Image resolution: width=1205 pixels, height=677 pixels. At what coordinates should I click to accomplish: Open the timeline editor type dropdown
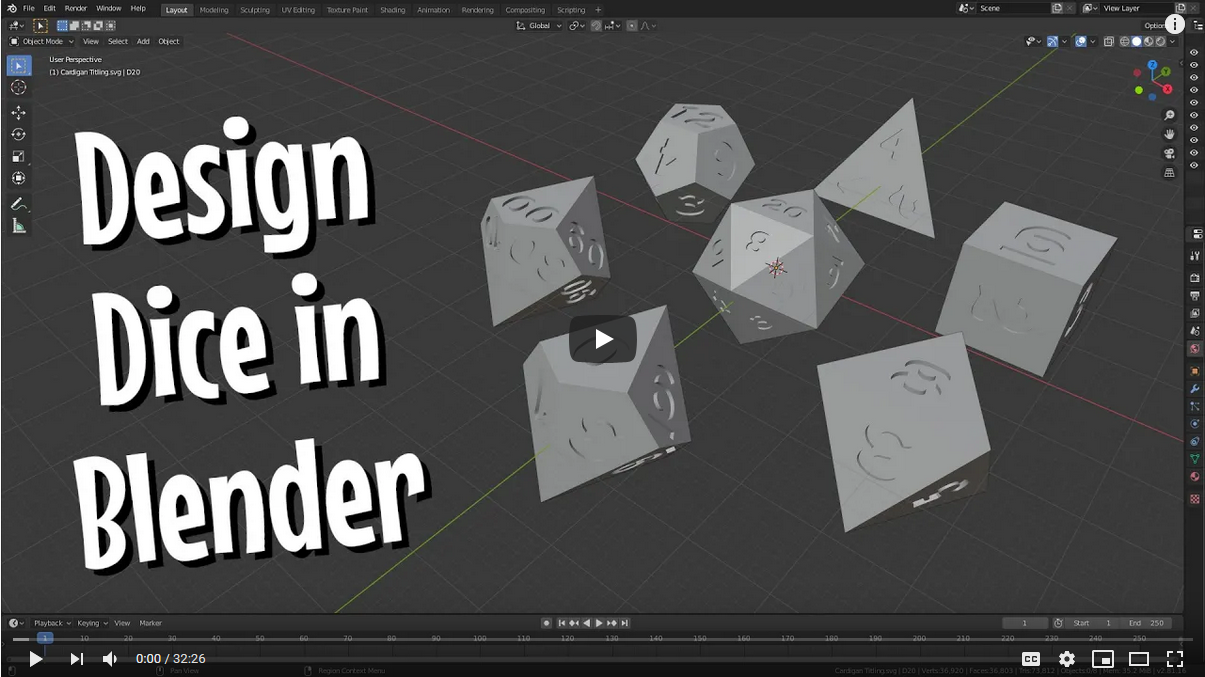(15, 623)
